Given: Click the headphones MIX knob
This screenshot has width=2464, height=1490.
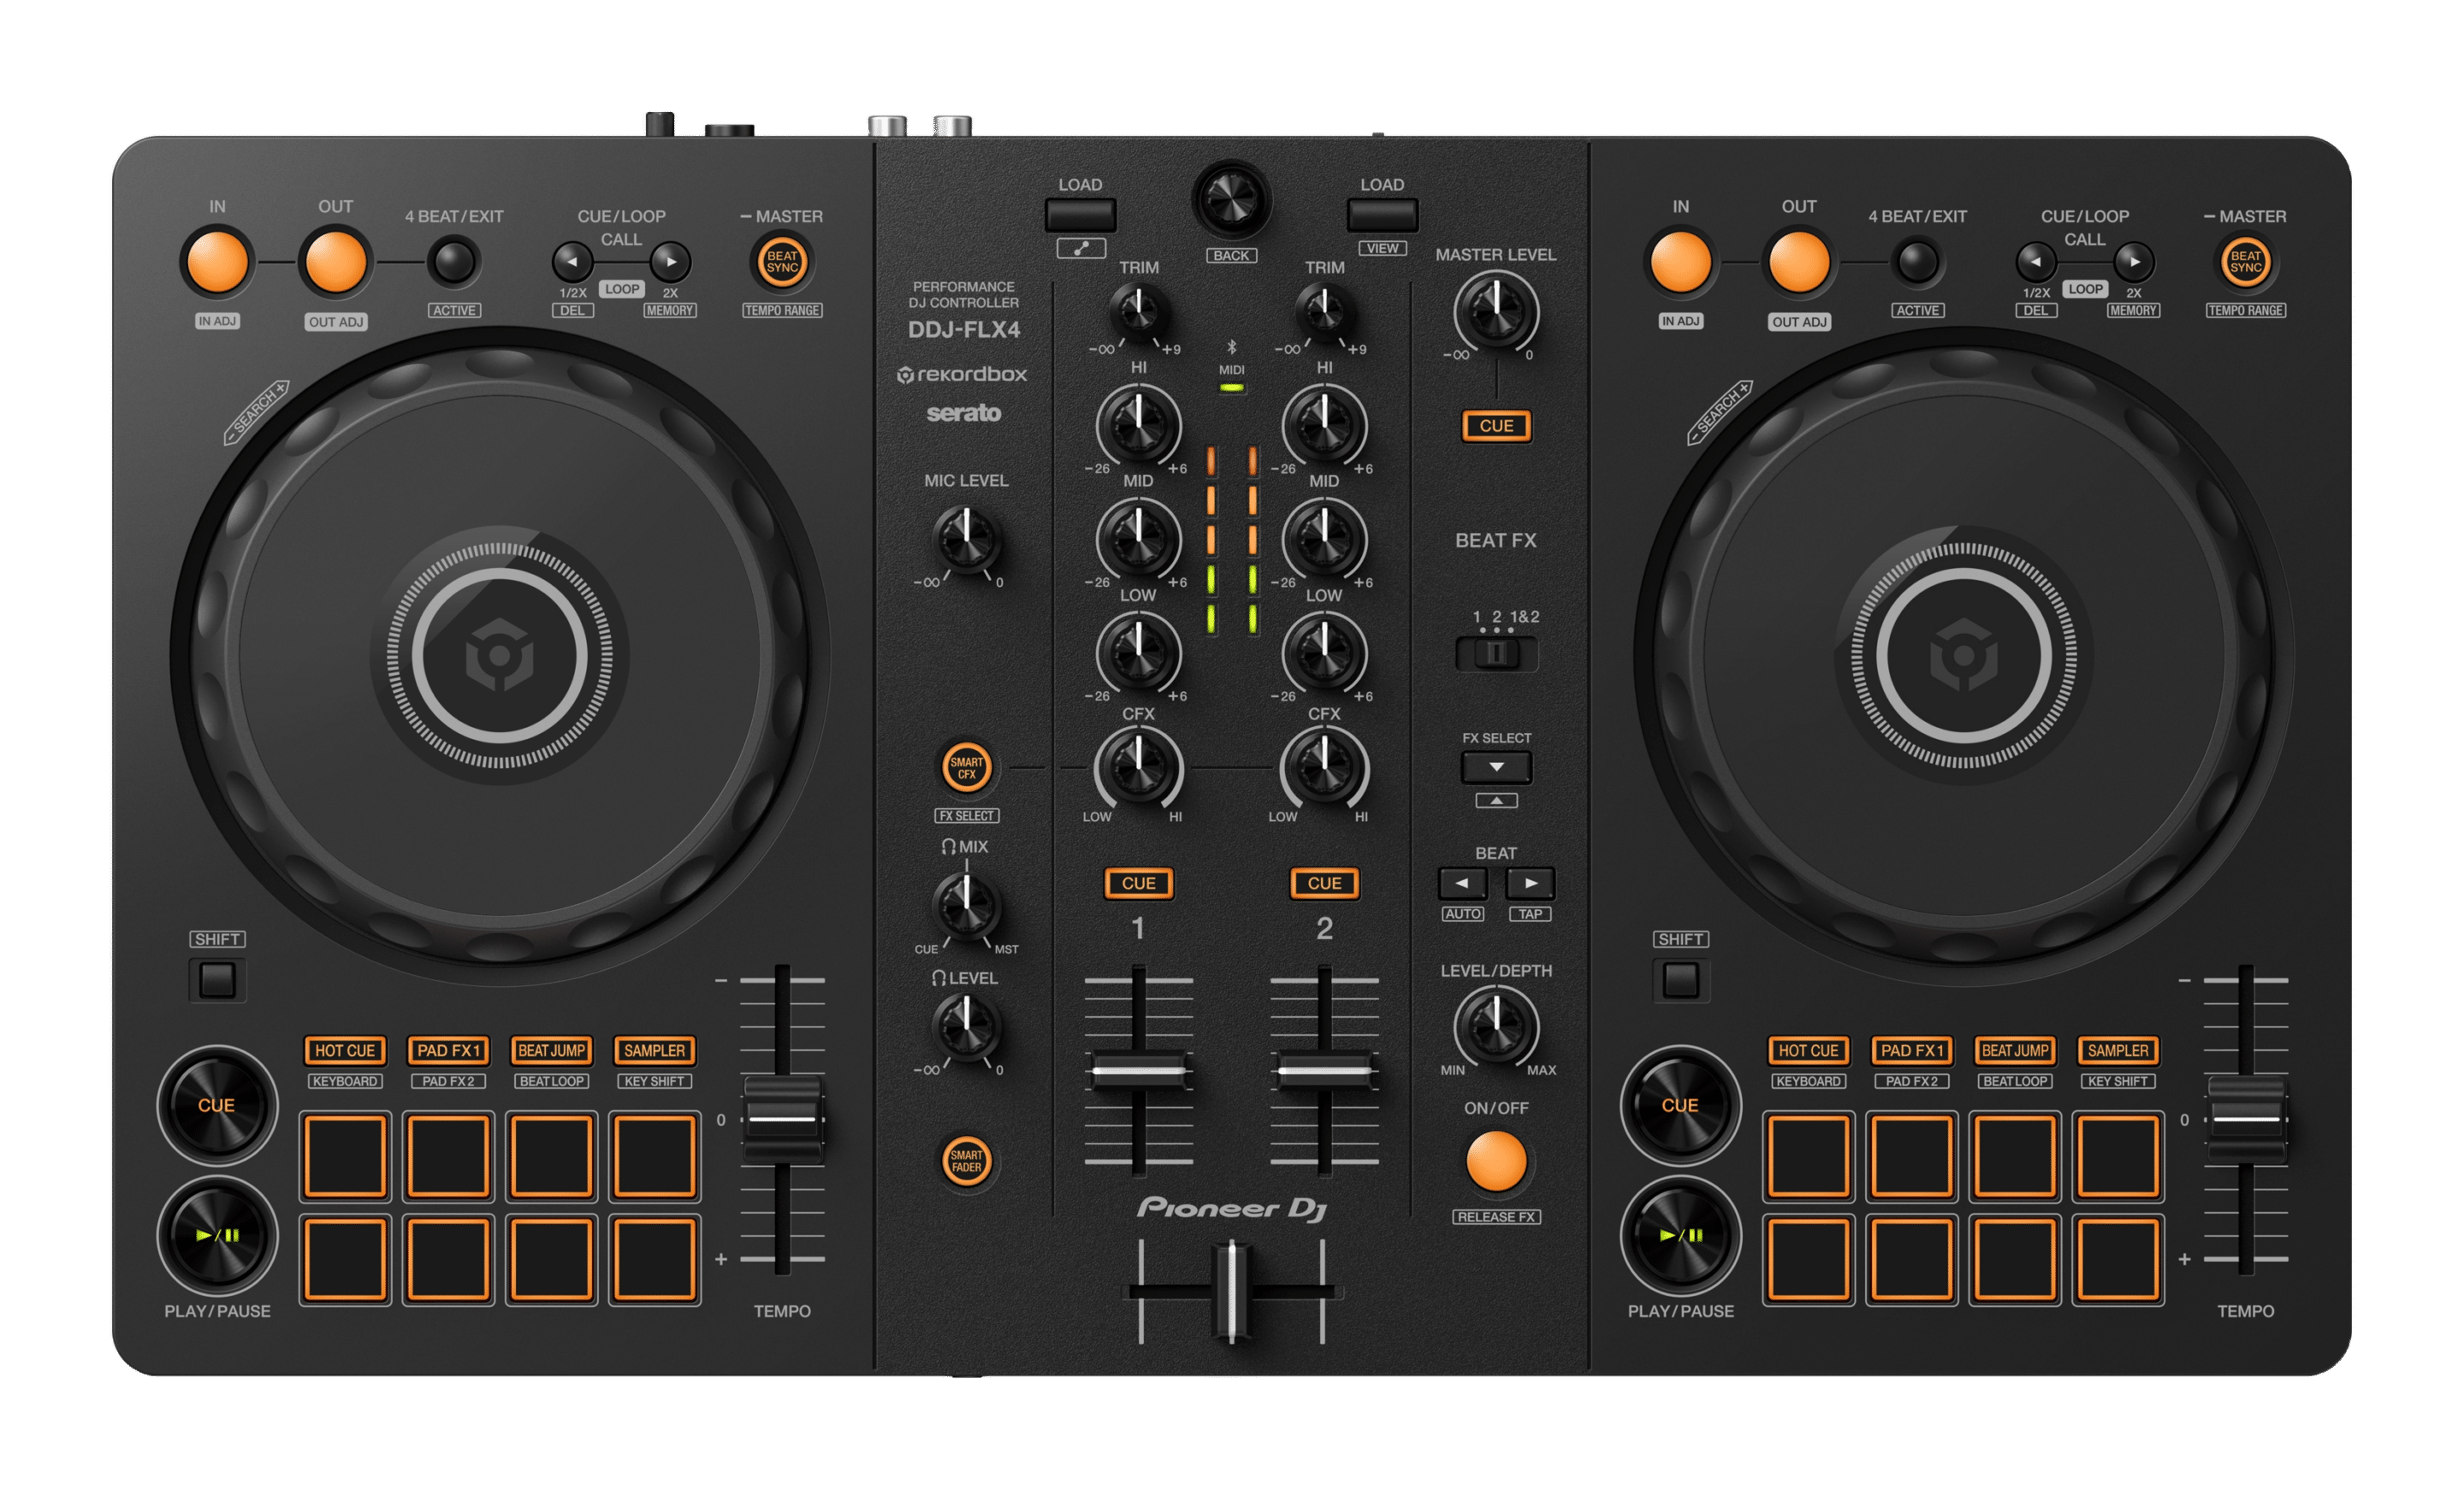Looking at the screenshot, I should click(966, 905).
